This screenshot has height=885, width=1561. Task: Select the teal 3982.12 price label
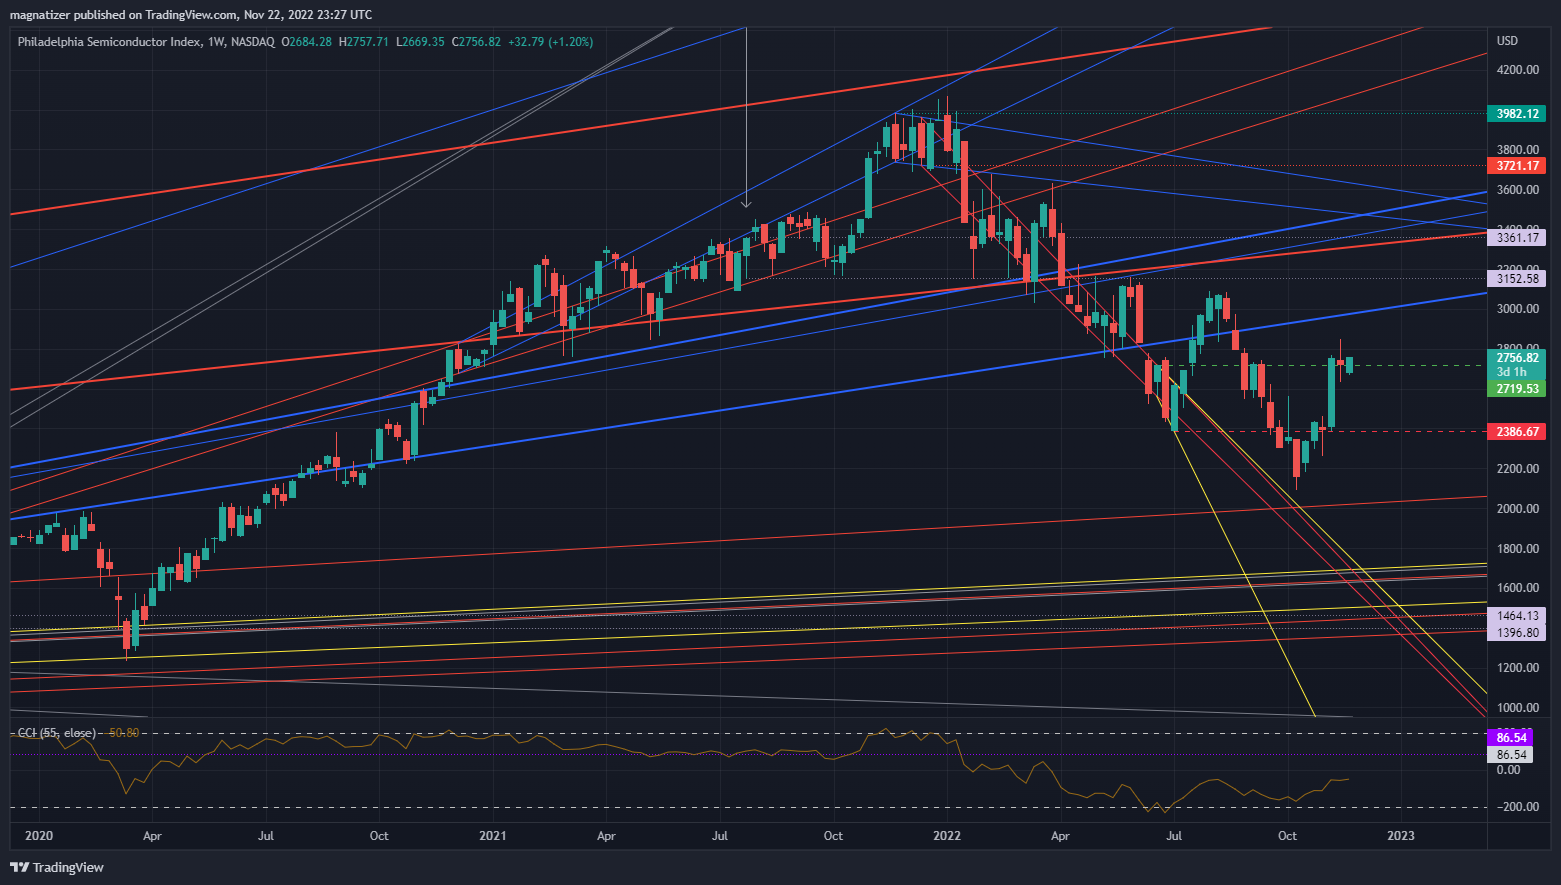point(1516,114)
